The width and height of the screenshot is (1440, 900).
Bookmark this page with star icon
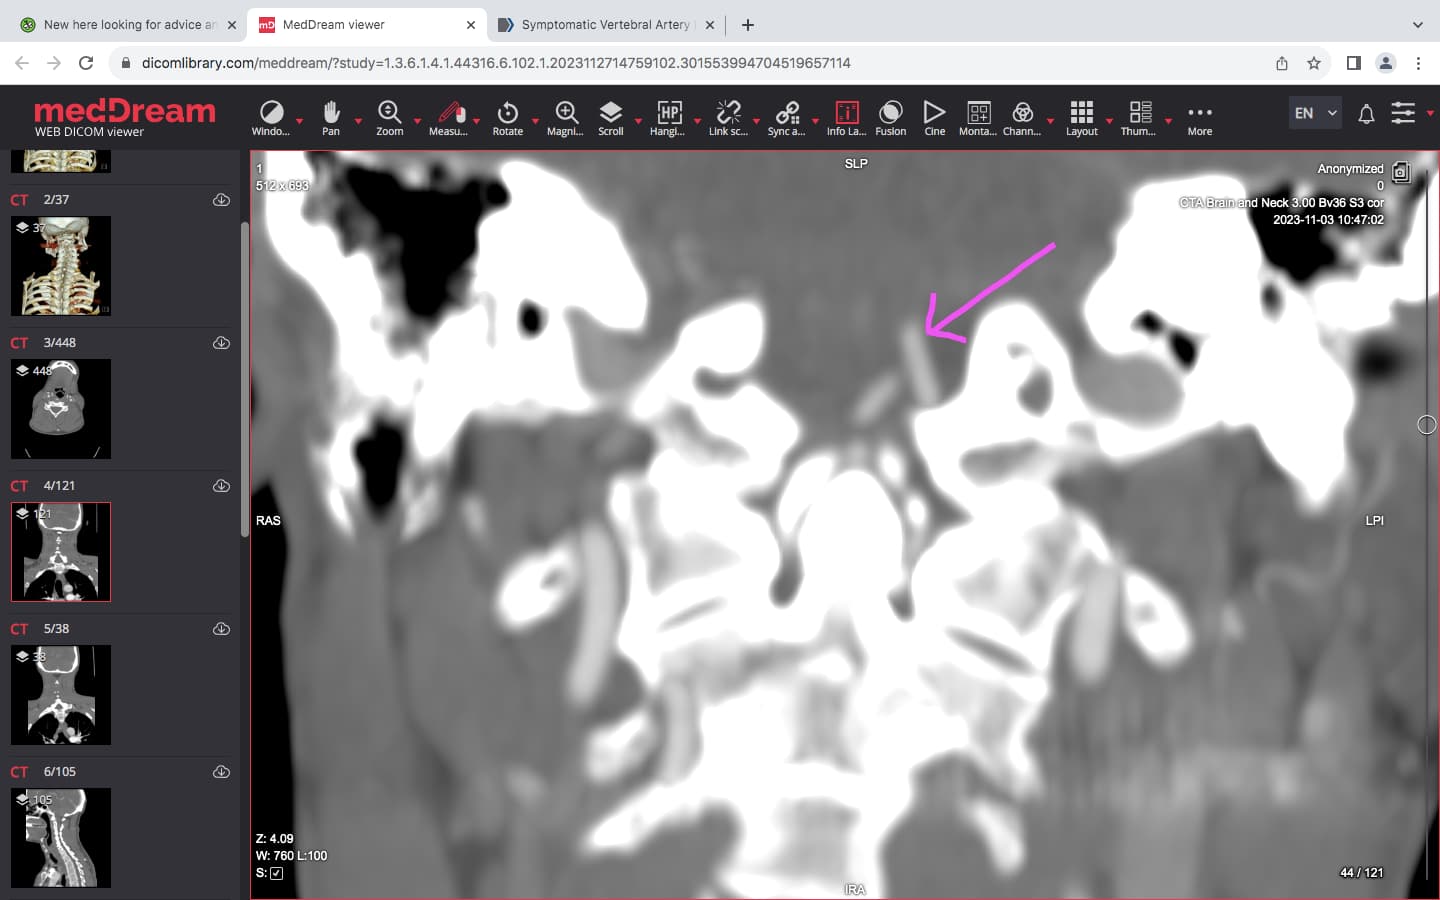tap(1314, 63)
